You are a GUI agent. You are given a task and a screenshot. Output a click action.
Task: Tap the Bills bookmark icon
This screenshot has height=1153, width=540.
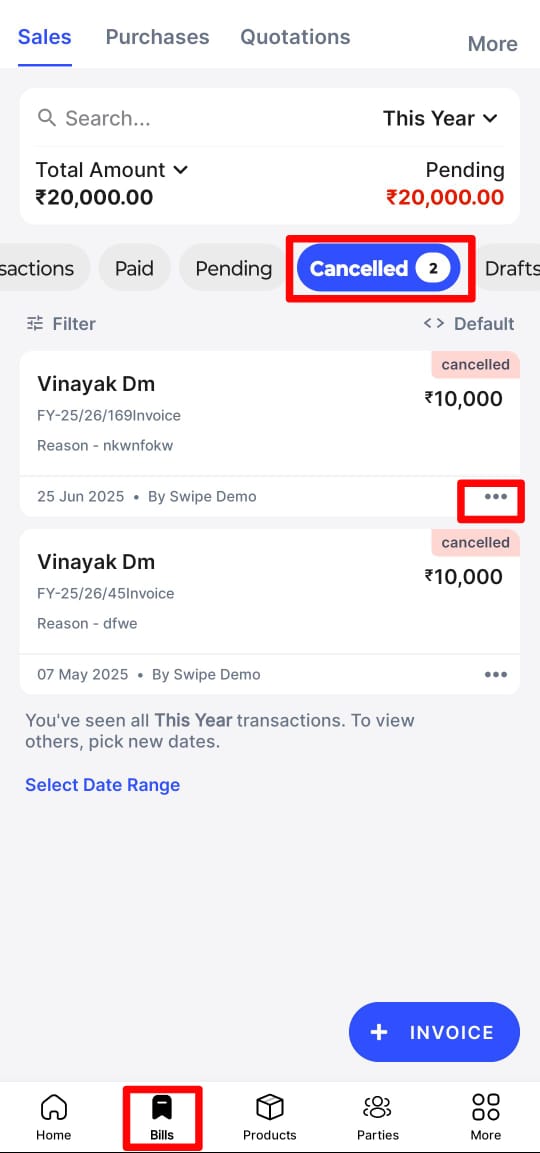point(162,1106)
